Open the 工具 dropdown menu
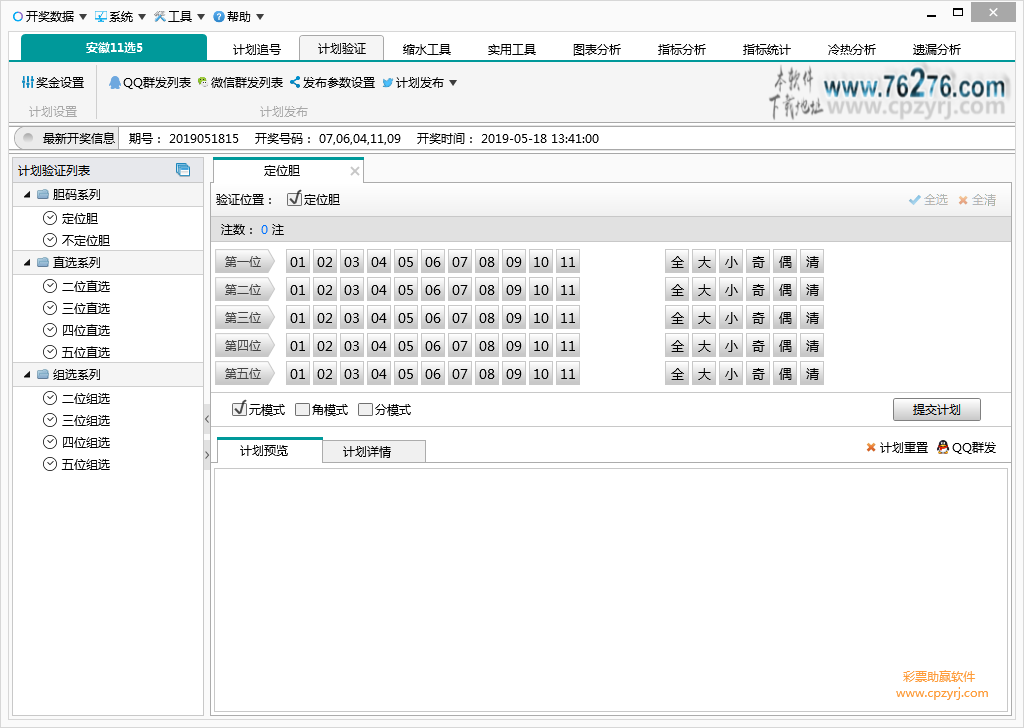This screenshot has width=1024, height=728. (x=180, y=16)
